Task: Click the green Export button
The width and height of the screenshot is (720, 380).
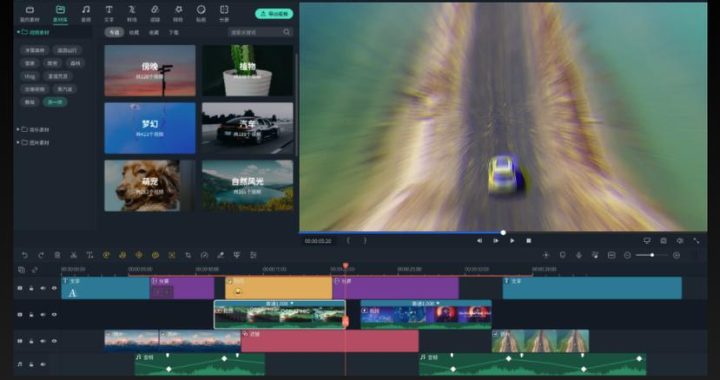Action: click(x=274, y=14)
